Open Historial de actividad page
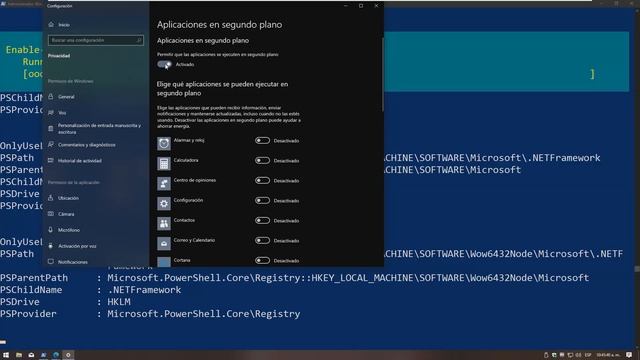The height and width of the screenshot is (360, 640). point(75,161)
